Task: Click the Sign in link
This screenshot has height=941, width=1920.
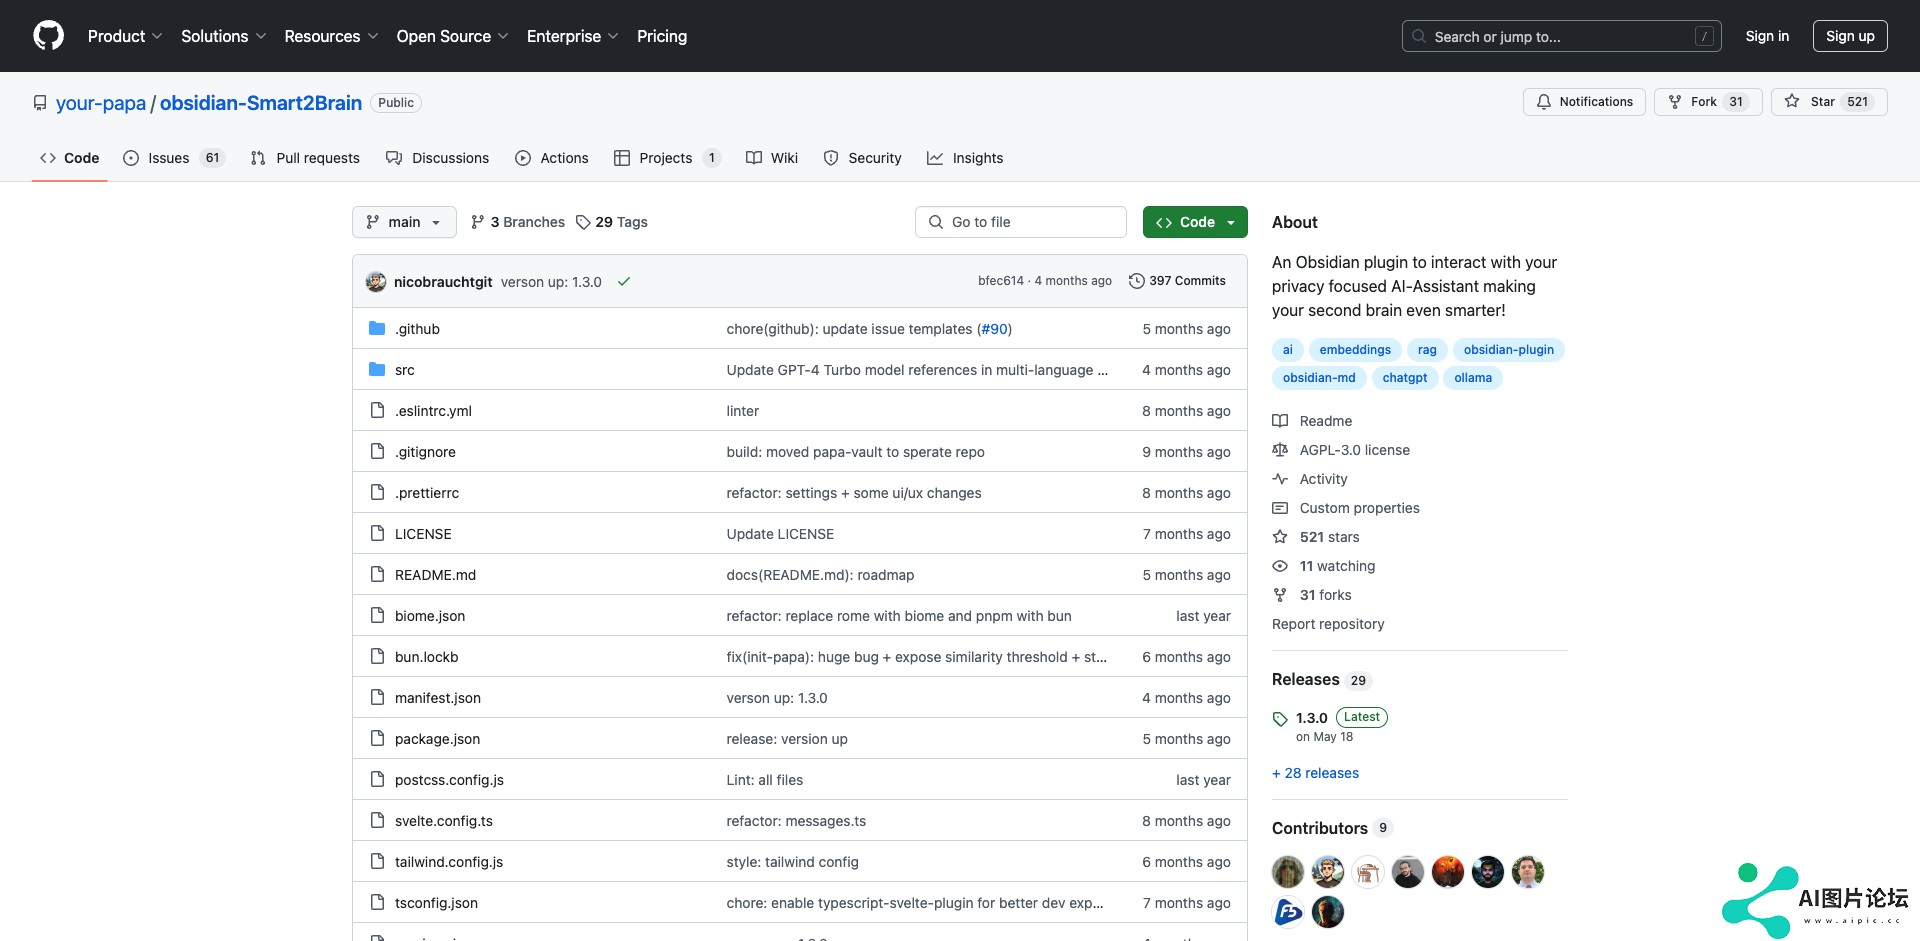Action: click(1767, 36)
